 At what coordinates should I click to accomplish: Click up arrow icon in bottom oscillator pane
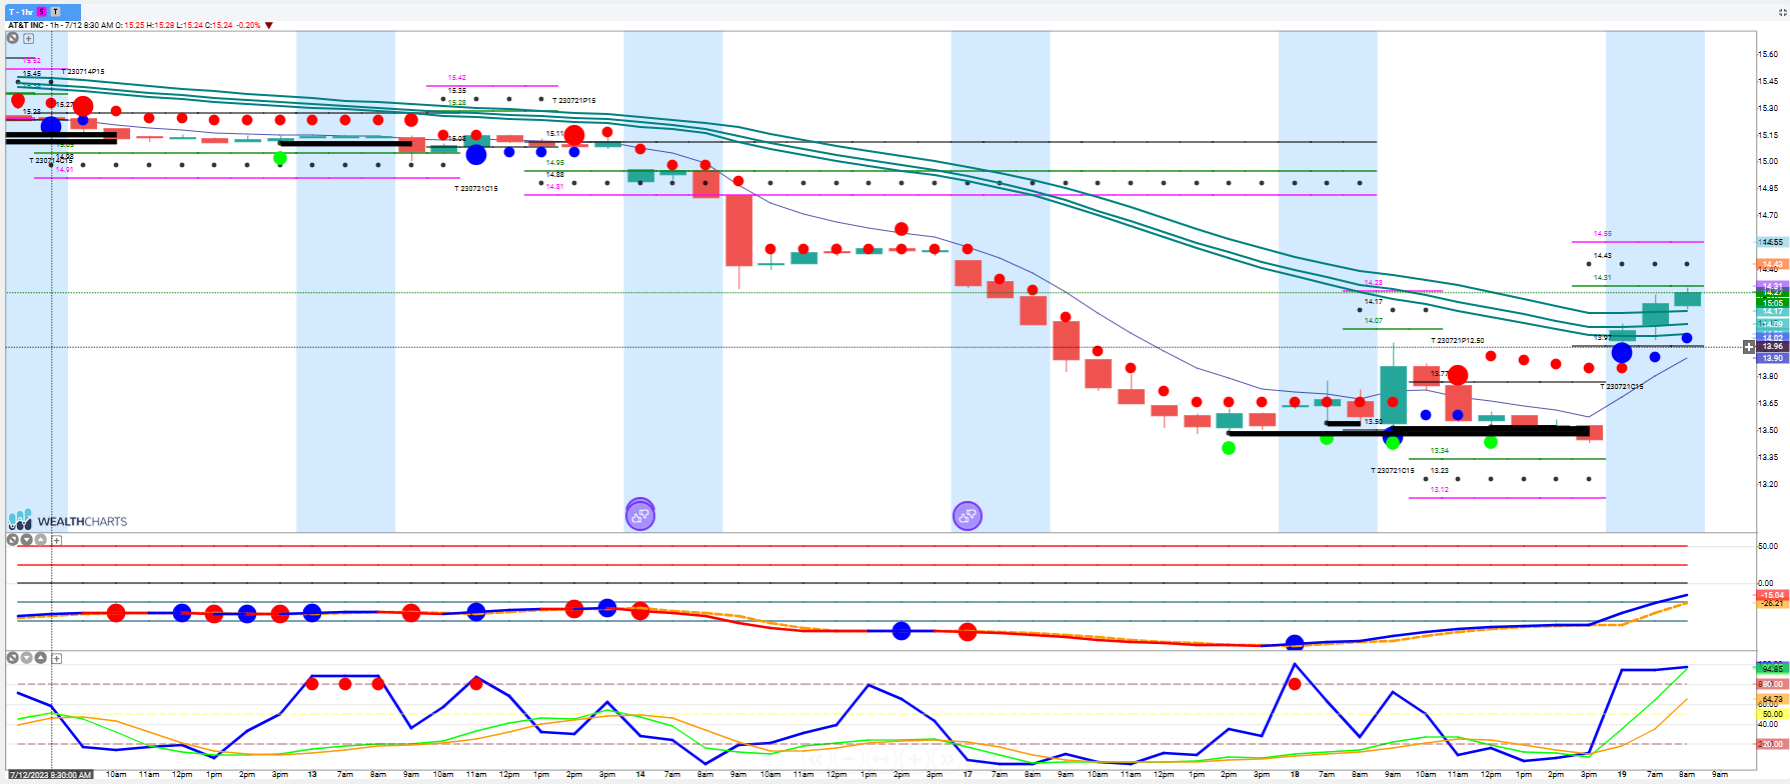coord(41,658)
